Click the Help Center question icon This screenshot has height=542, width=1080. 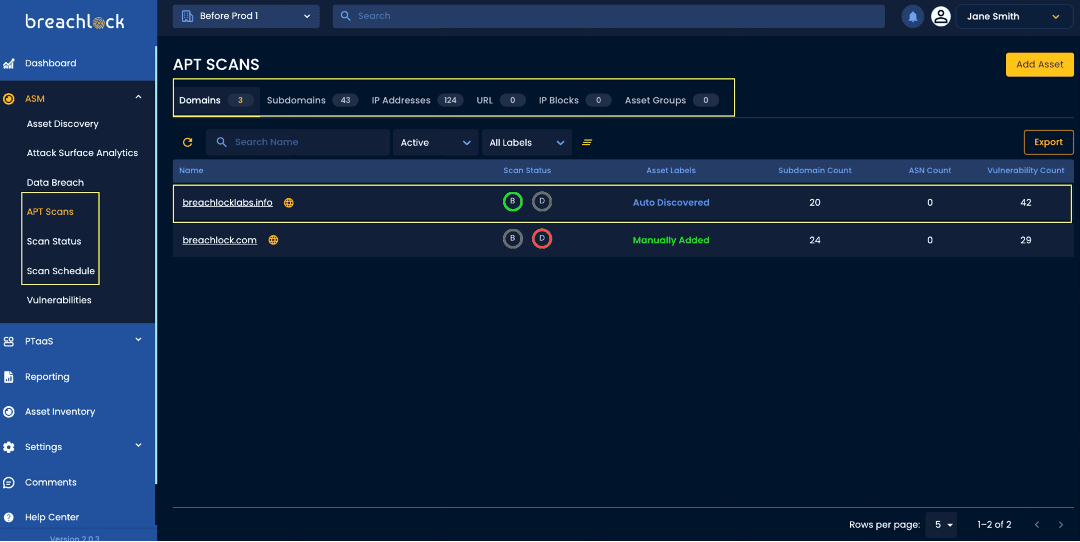click(x=9, y=517)
